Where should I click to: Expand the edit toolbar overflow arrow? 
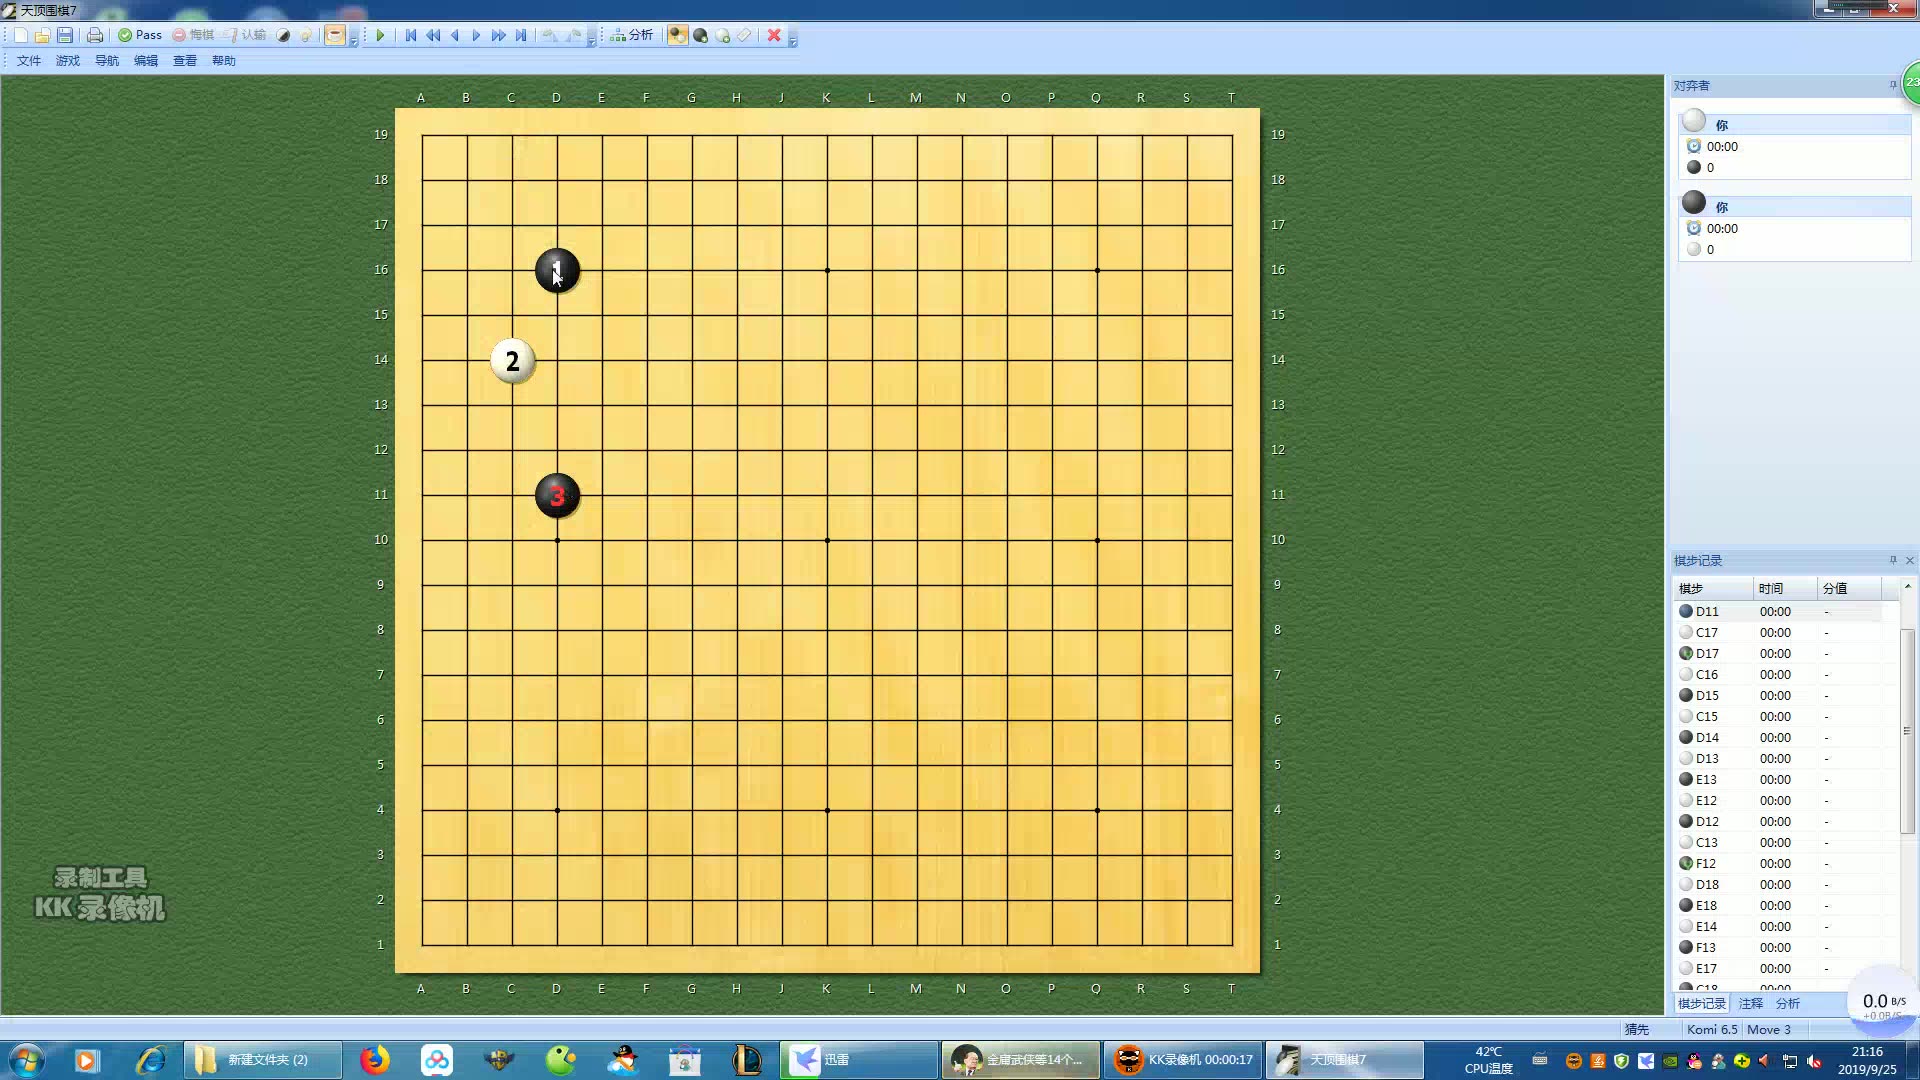tap(793, 40)
